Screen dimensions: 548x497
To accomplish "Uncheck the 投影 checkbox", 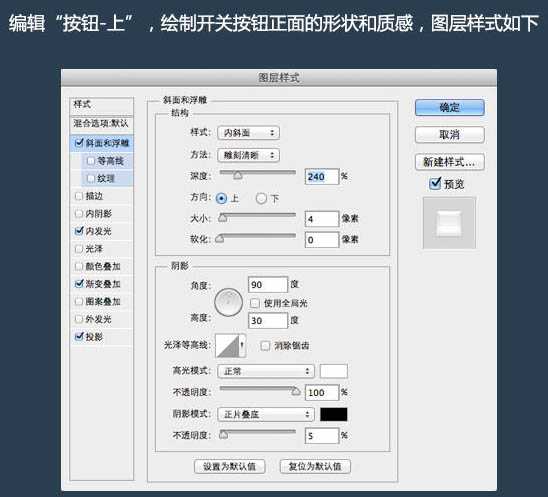I will [79, 336].
